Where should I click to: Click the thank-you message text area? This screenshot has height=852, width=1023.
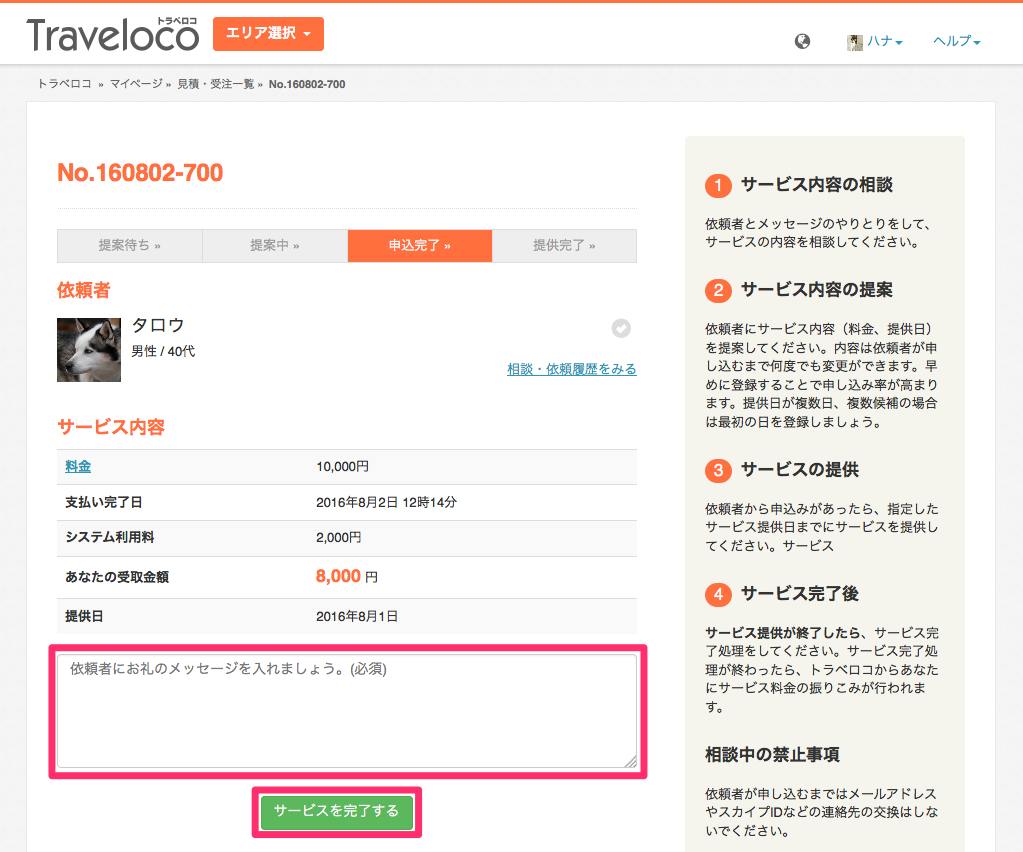347,711
